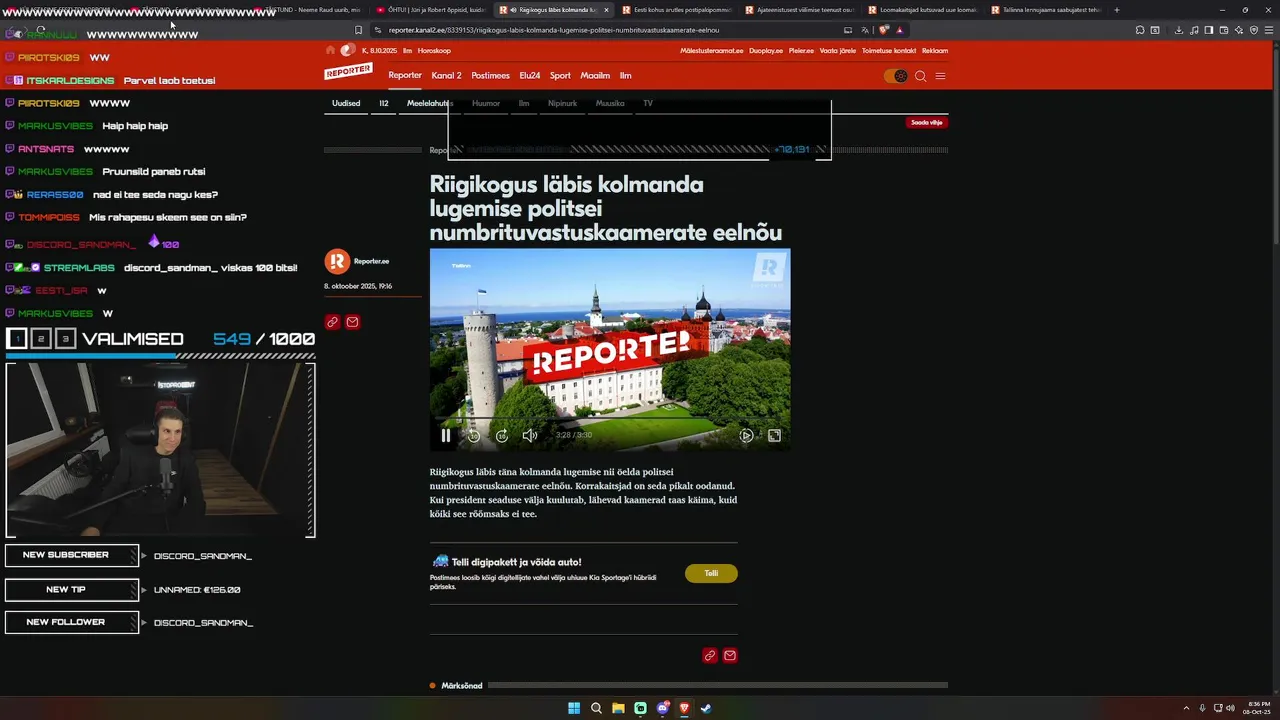The width and height of the screenshot is (1280, 720).
Task: Switch to the Nipinurk sub-tab
Action: point(562,103)
